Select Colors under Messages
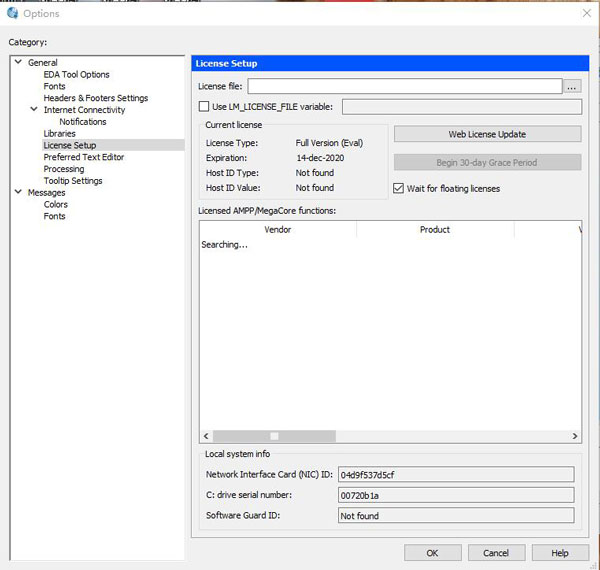This screenshot has height=570, width=600. (x=55, y=205)
